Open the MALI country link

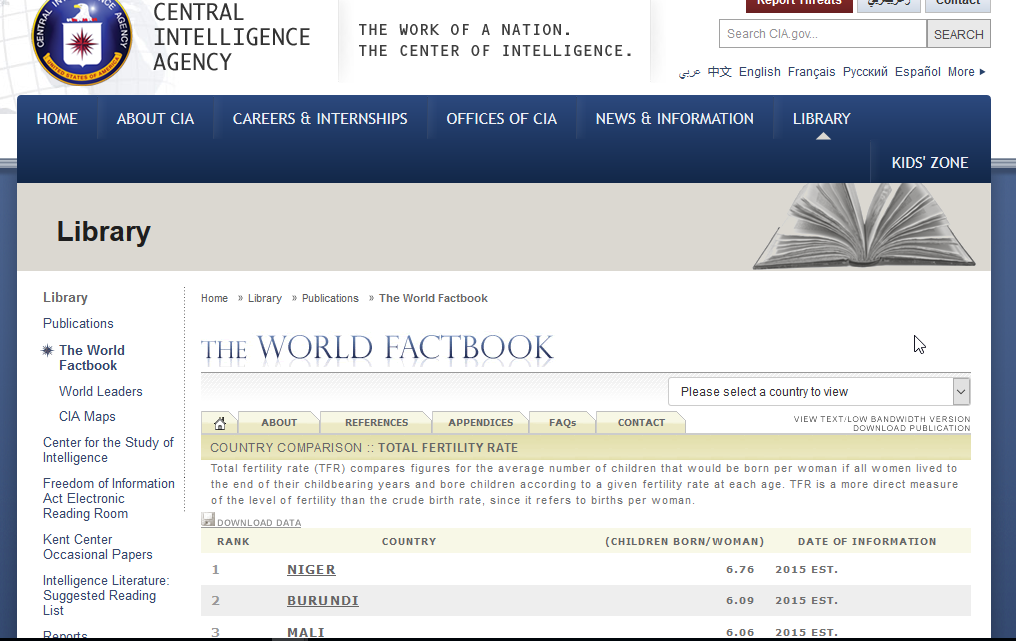(x=306, y=632)
